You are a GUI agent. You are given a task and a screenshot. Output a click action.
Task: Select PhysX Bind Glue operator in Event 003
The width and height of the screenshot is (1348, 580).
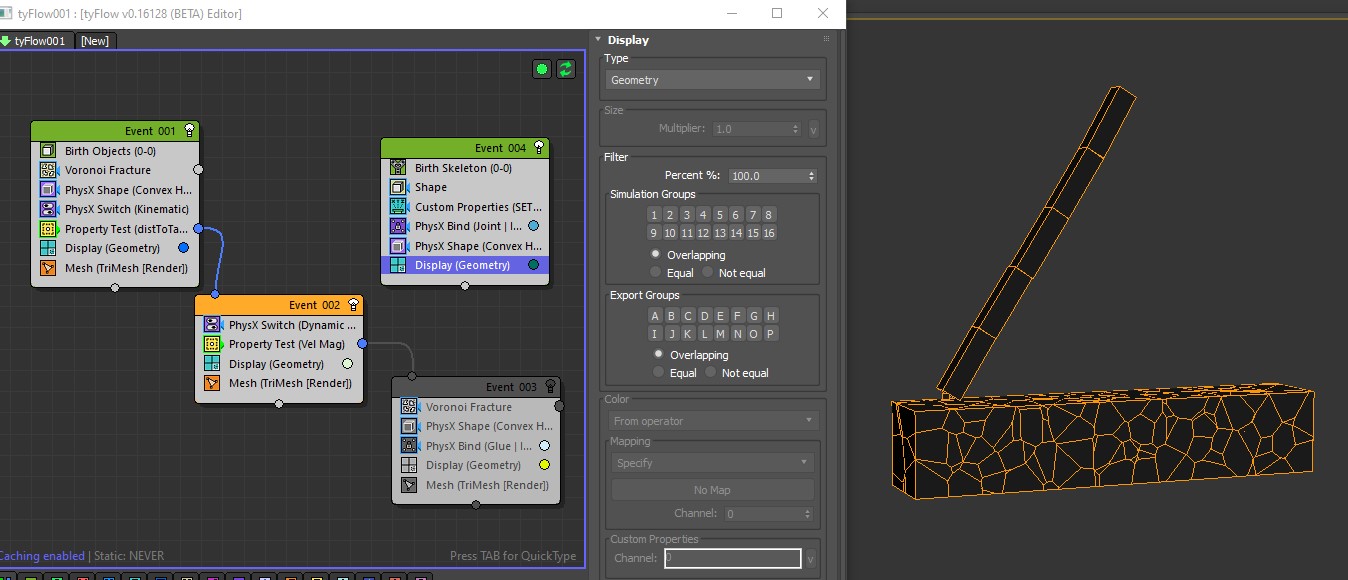pos(478,446)
